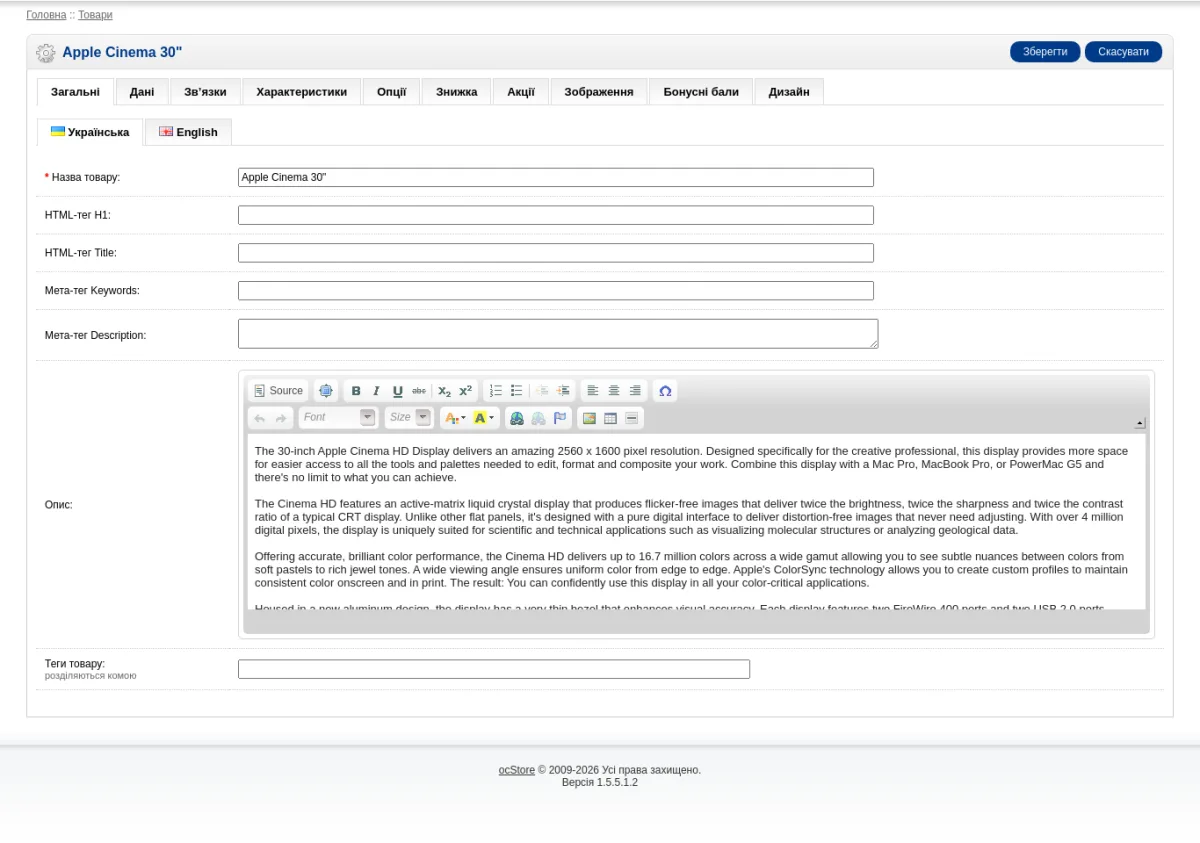1200x843 pixels.
Task: Insert a link in the description
Action: 517,418
